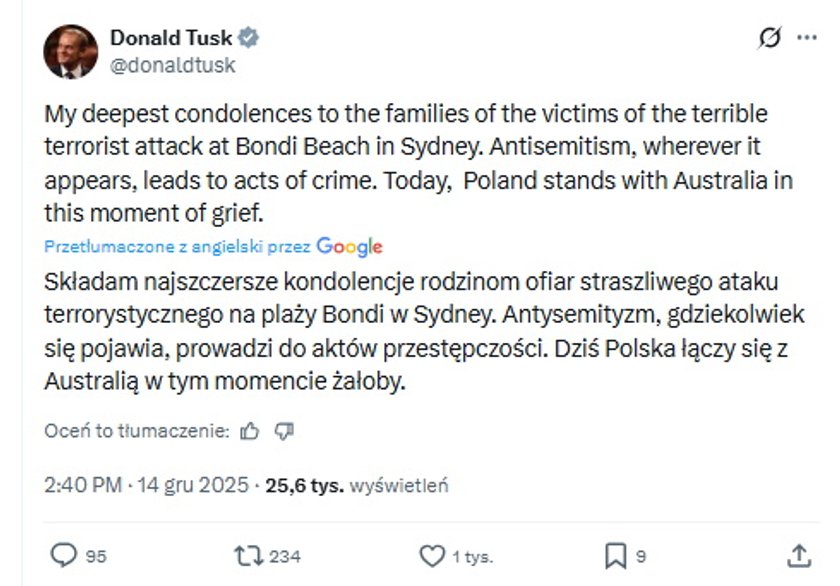
Task: Click the Google logo
Action: click(349, 246)
